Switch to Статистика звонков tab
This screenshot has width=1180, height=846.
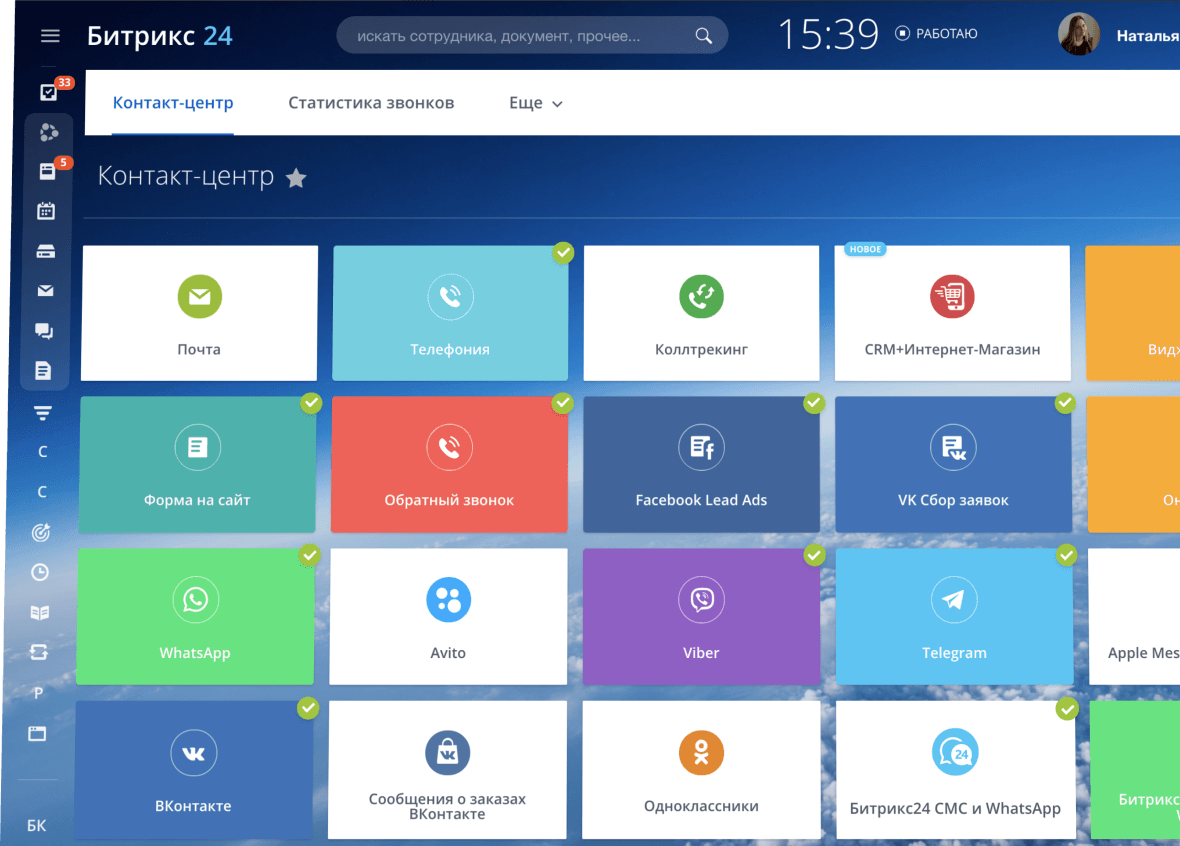pos(371,103)
